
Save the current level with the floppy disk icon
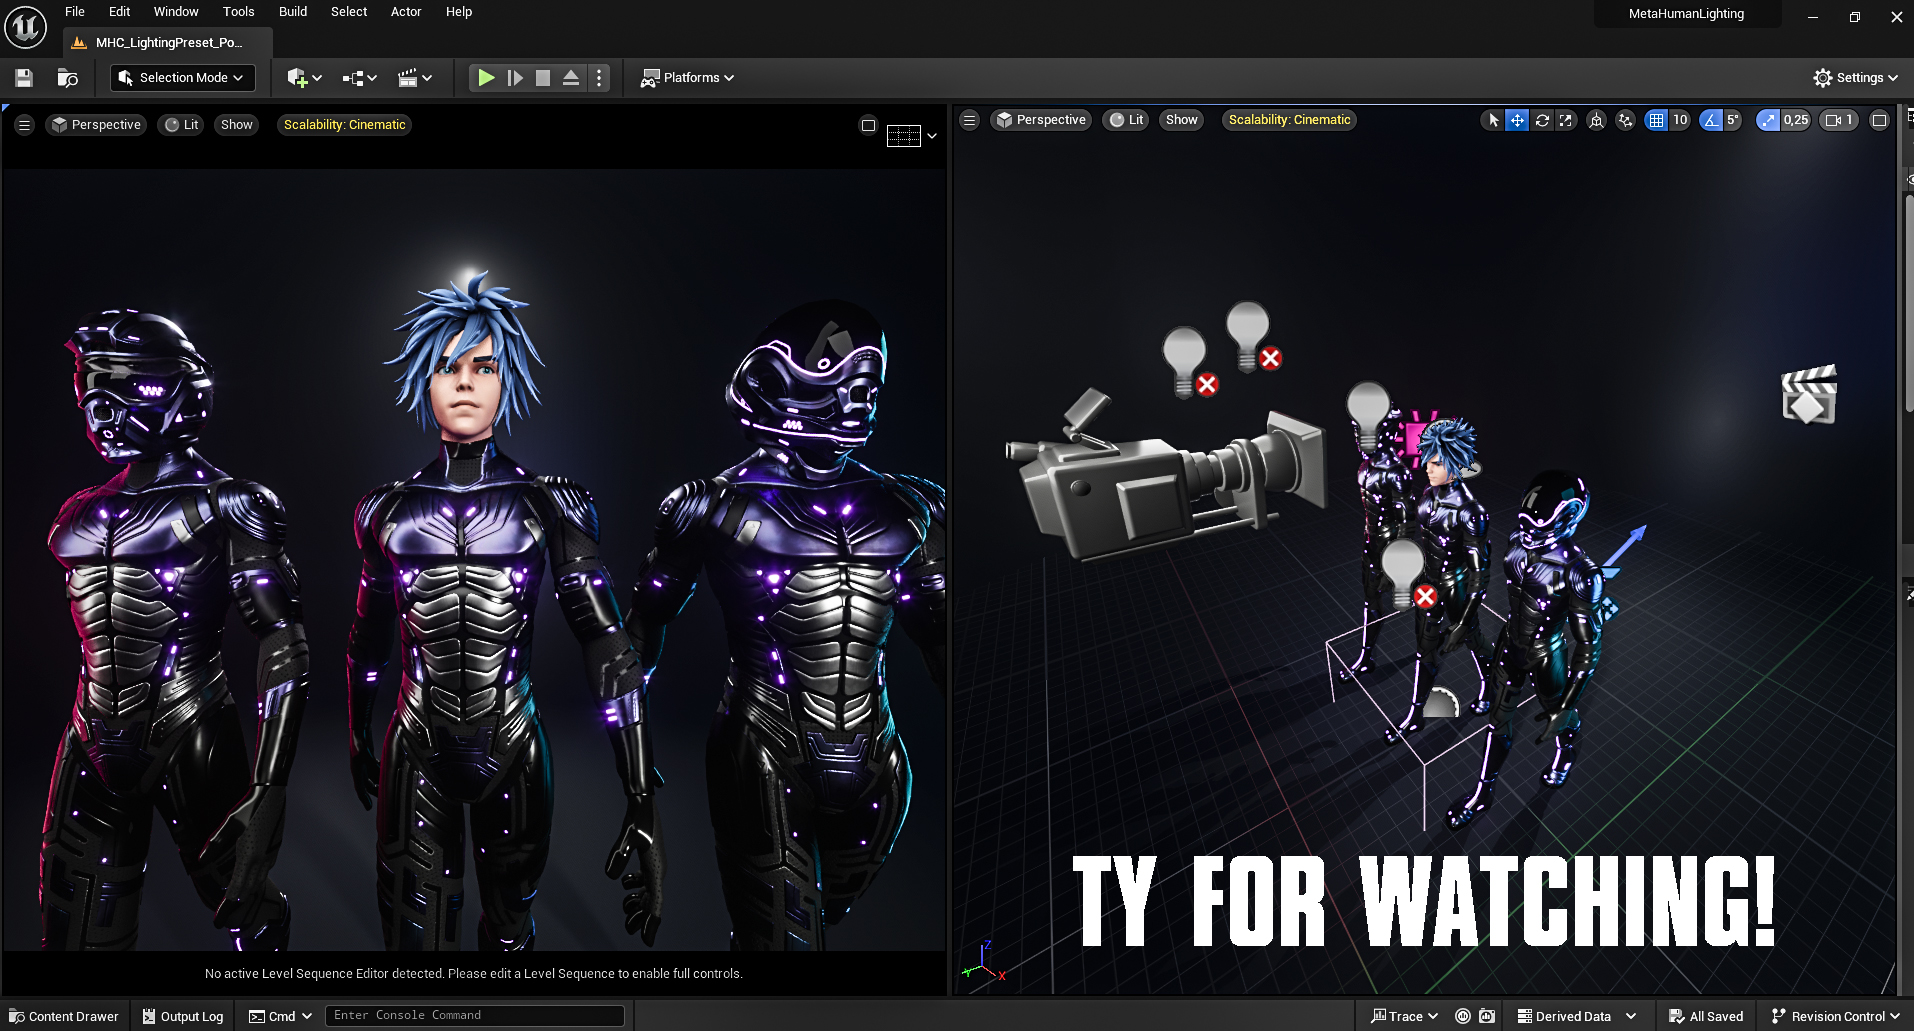point(24,78)
